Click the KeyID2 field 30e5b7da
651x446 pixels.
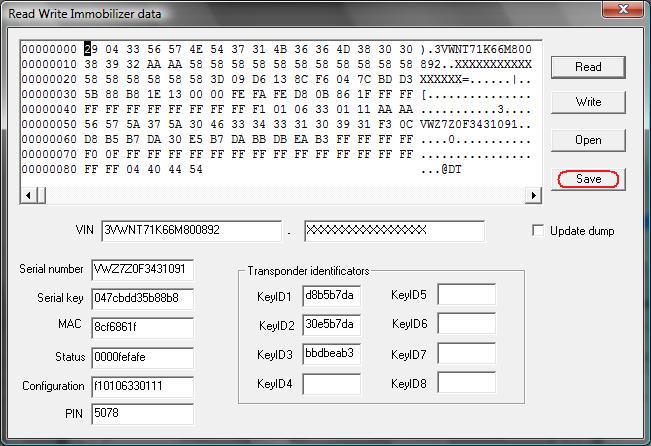331,324
